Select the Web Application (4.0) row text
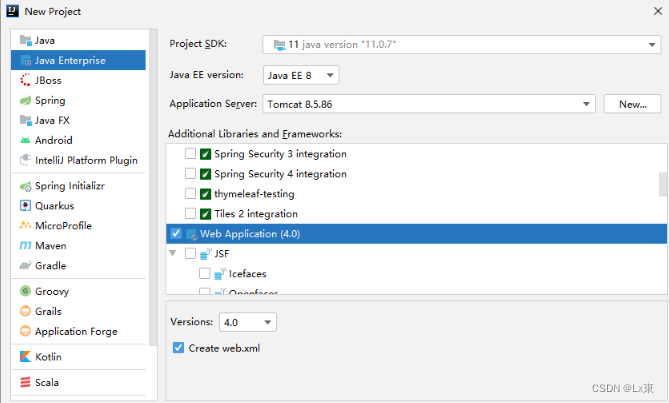 [250, 234]
